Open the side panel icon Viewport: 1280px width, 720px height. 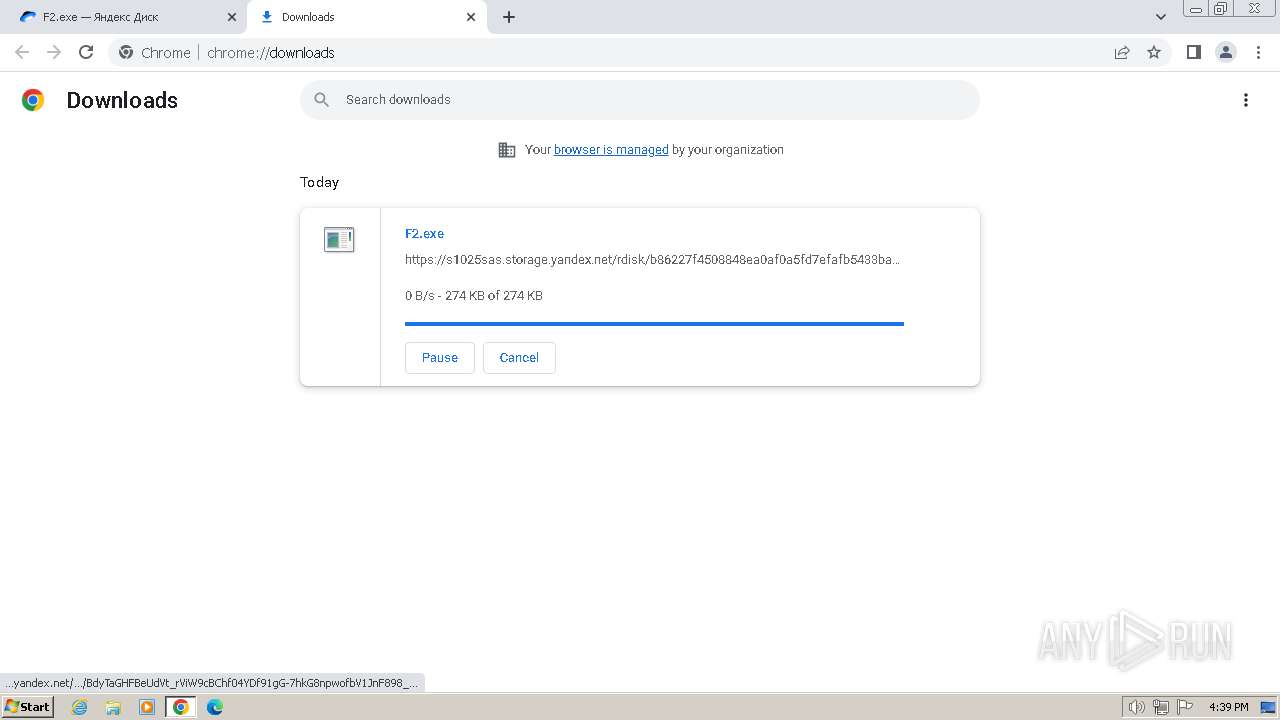pyautogui.click(x=1193, y=52)
